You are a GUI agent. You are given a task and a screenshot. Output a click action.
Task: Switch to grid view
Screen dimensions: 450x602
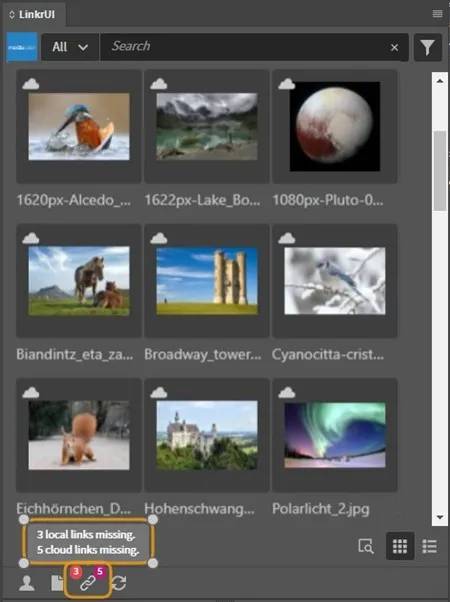click(400, 546)
